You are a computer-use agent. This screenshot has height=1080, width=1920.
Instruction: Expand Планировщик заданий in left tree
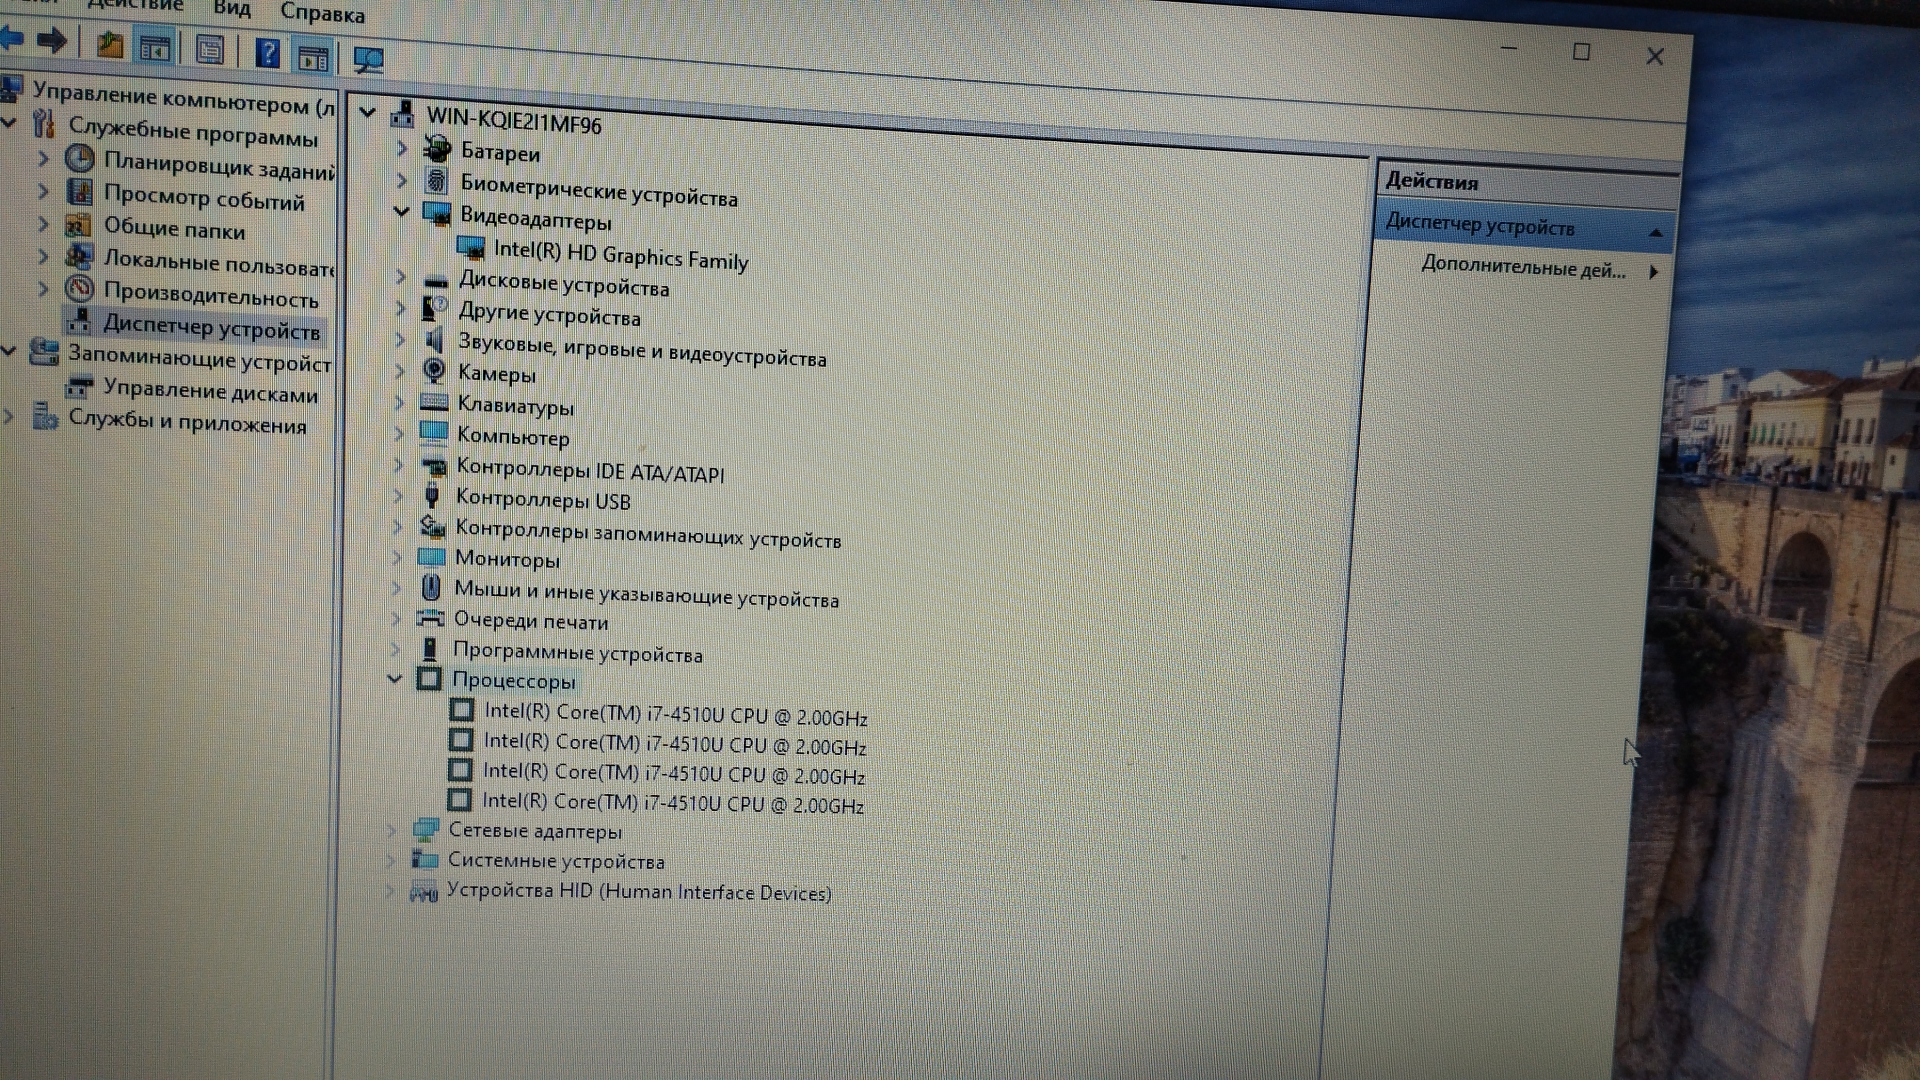tap(43, 158)
